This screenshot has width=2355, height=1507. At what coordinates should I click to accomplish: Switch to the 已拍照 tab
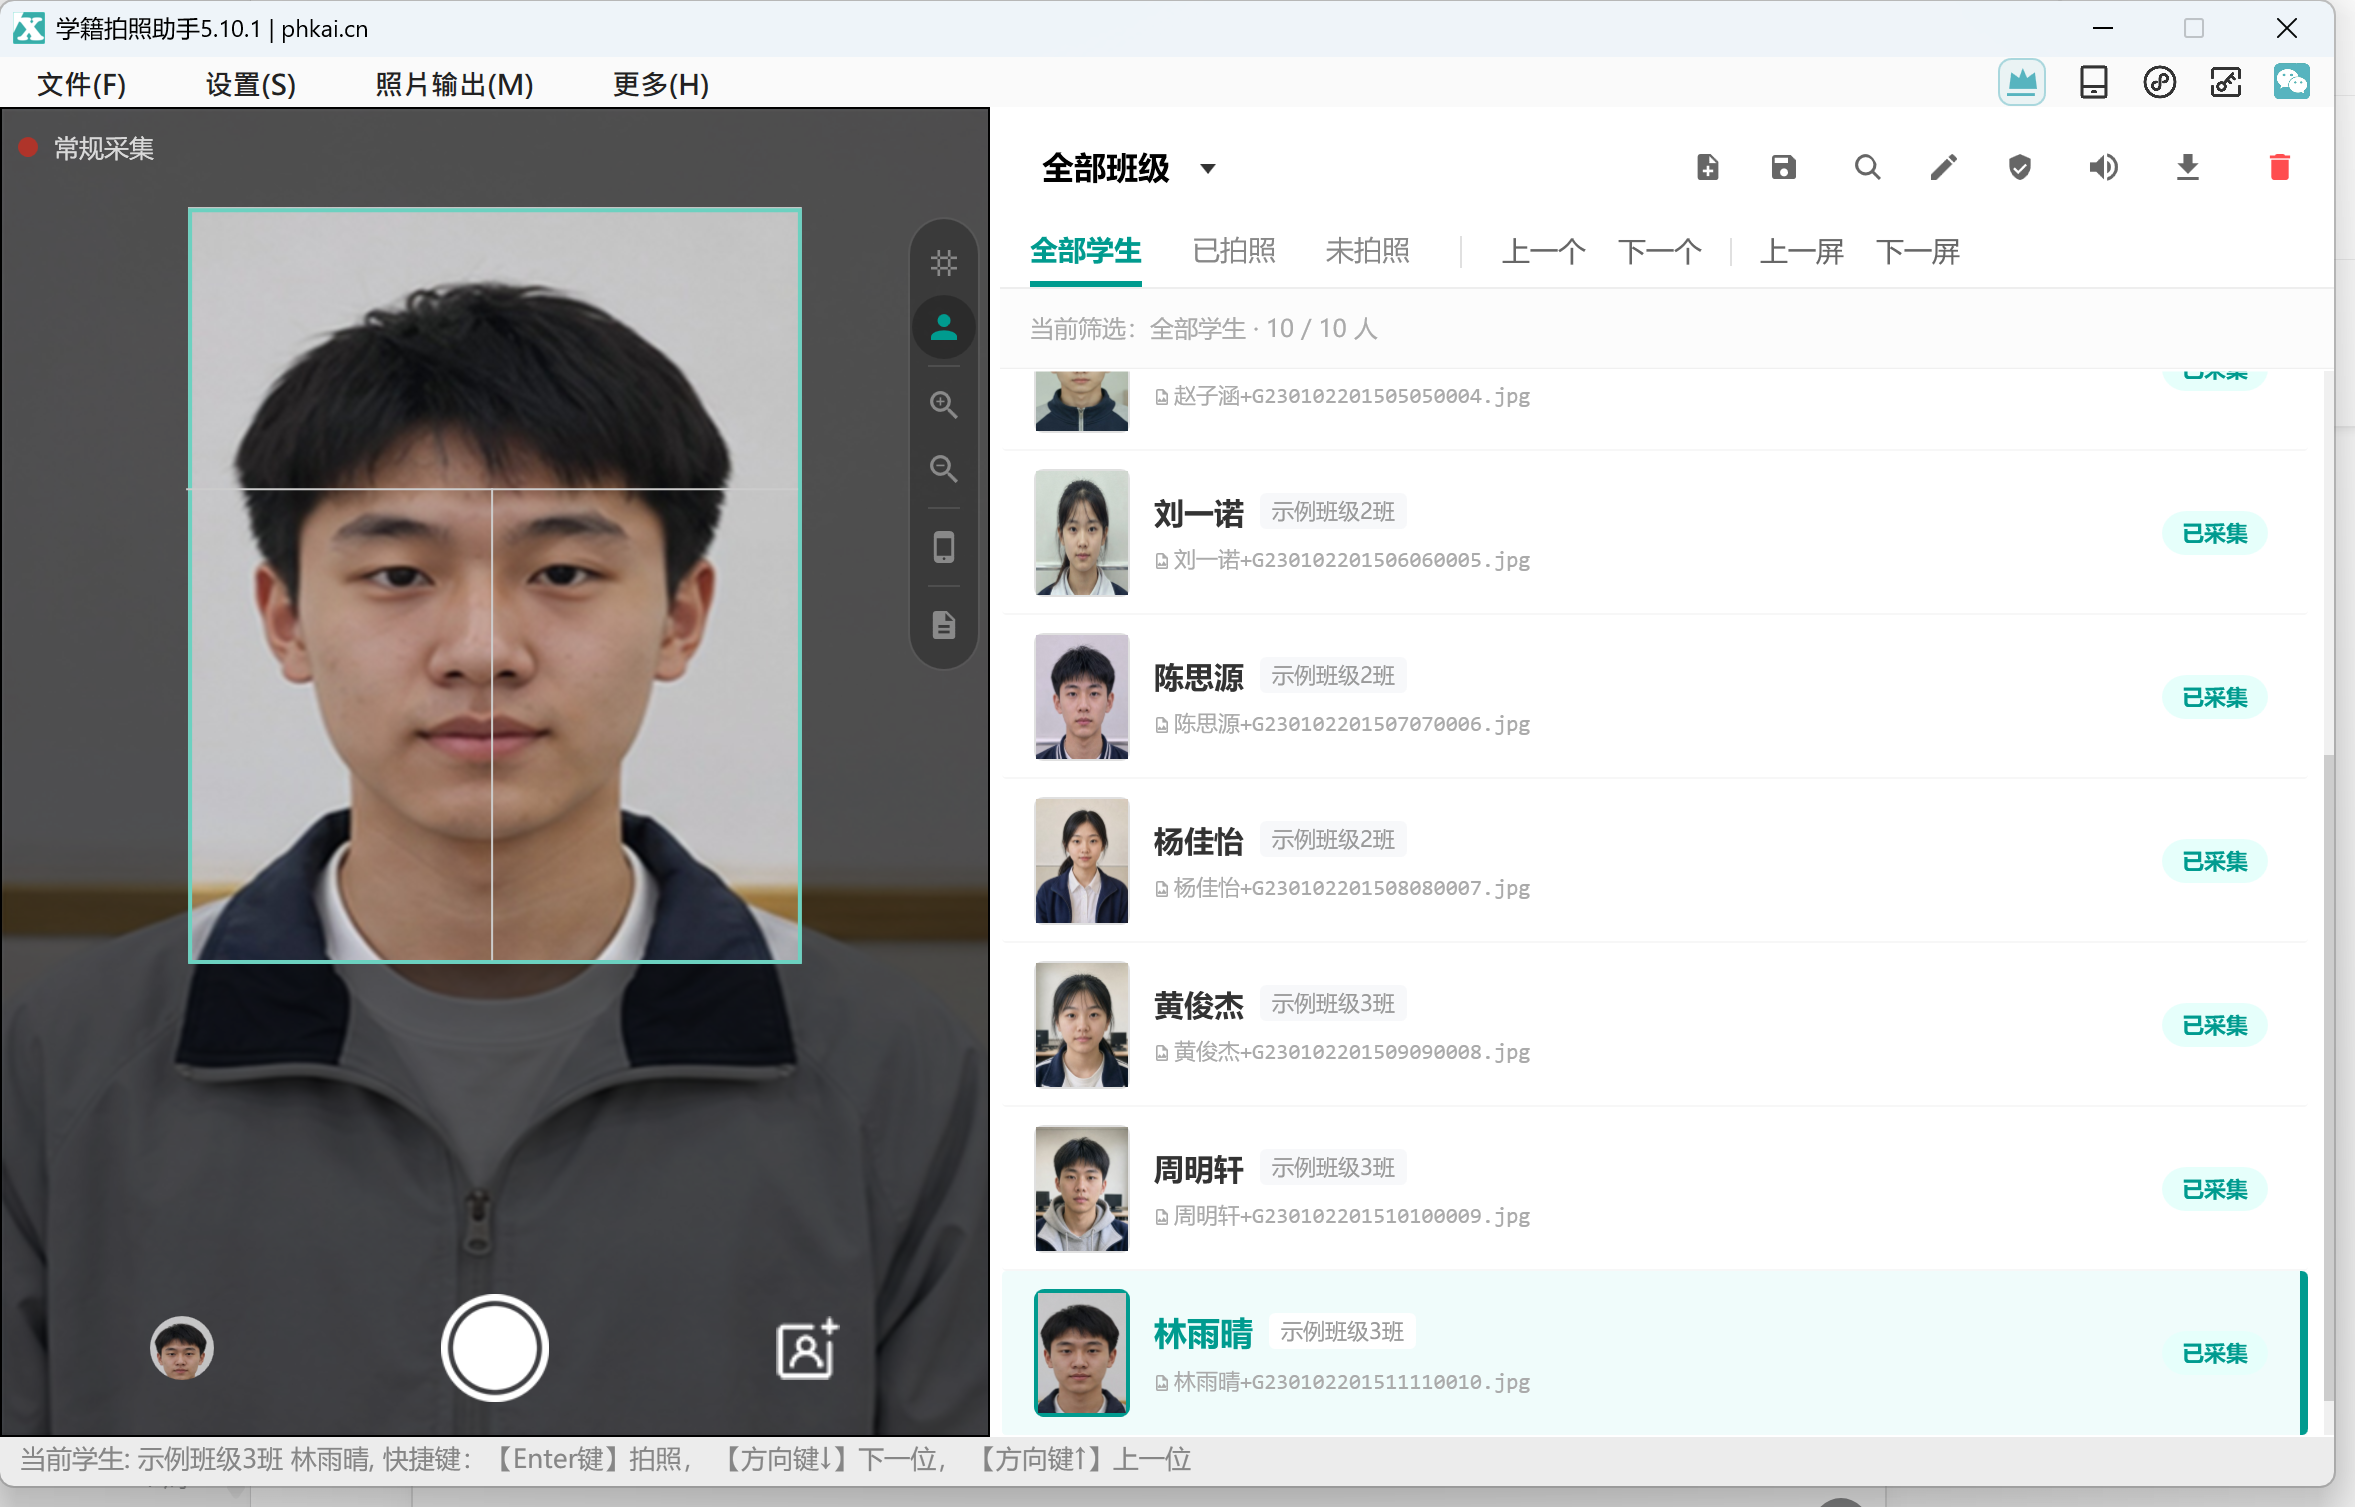pyautogui.click(x=1234, y=251)
